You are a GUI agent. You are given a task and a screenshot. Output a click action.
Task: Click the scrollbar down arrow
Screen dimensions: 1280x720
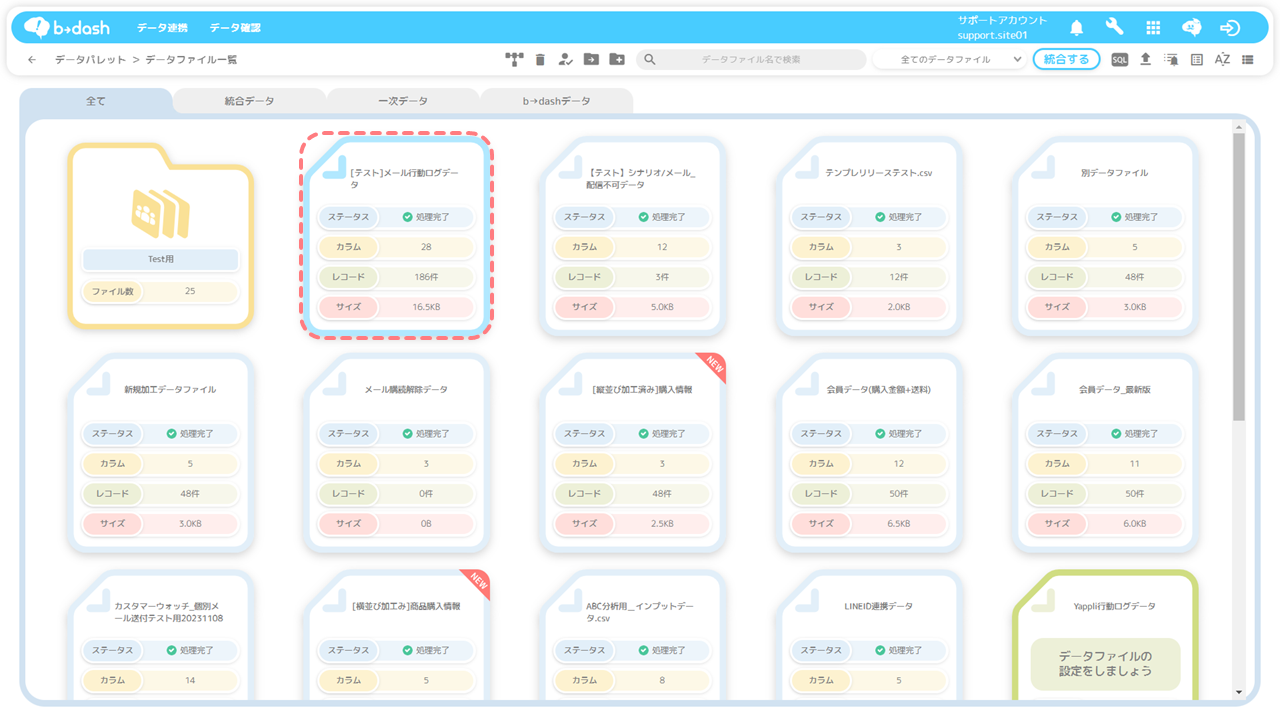click(1239, 692)
